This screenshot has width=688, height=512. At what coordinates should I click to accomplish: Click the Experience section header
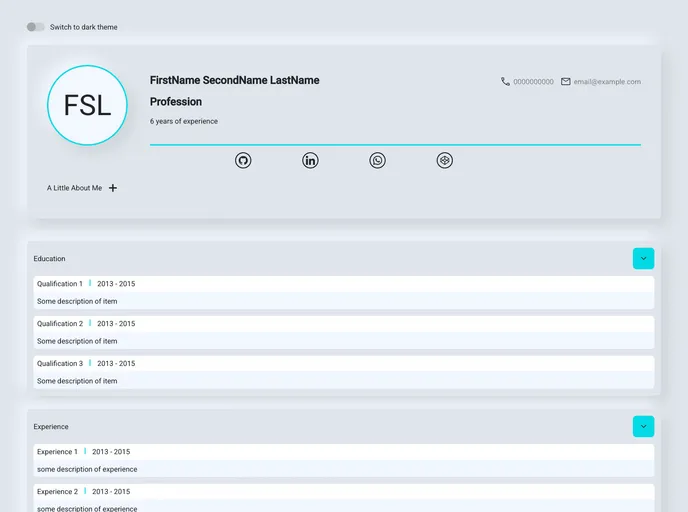point(51,427)
